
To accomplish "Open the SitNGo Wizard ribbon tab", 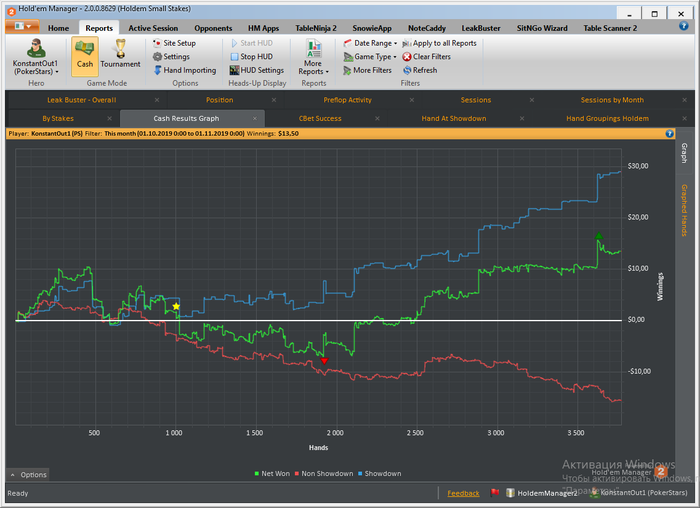I will [542, 28].
